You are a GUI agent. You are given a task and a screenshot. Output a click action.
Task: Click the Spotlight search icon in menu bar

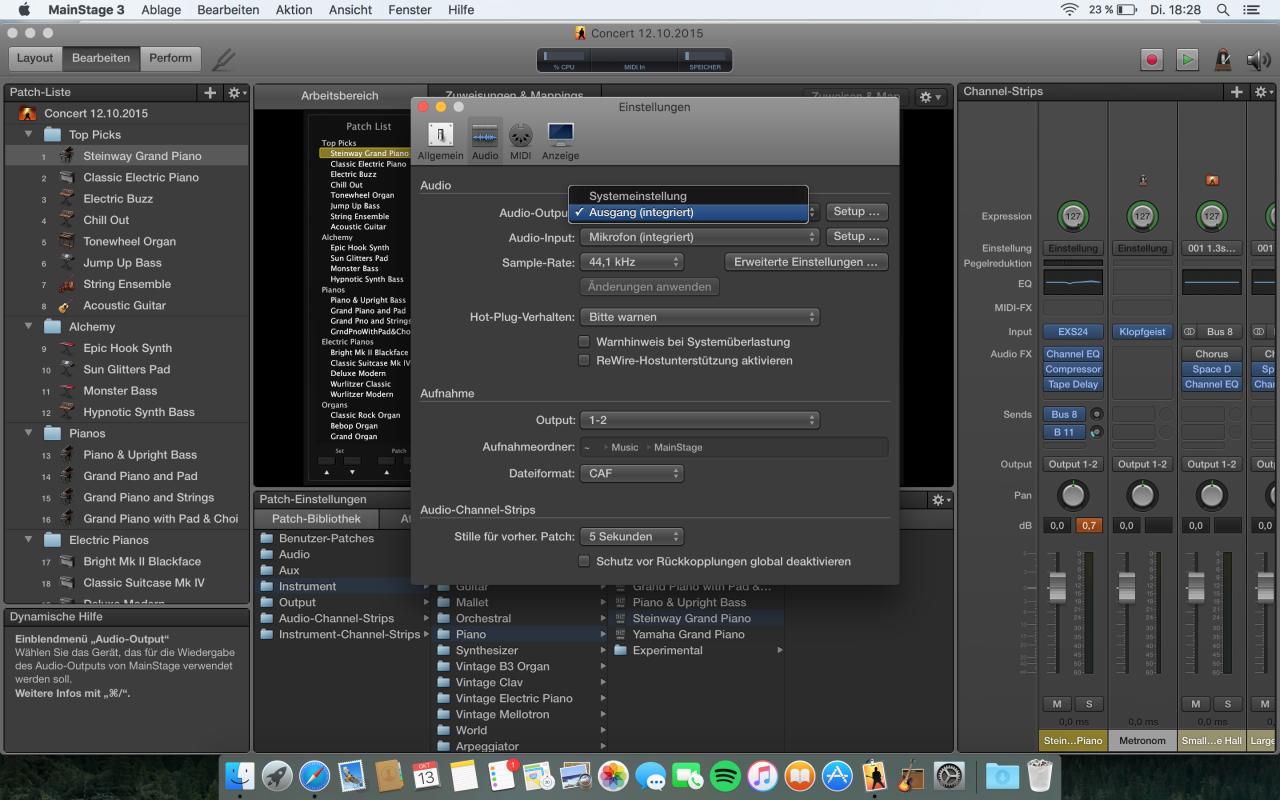(1223, 10)
